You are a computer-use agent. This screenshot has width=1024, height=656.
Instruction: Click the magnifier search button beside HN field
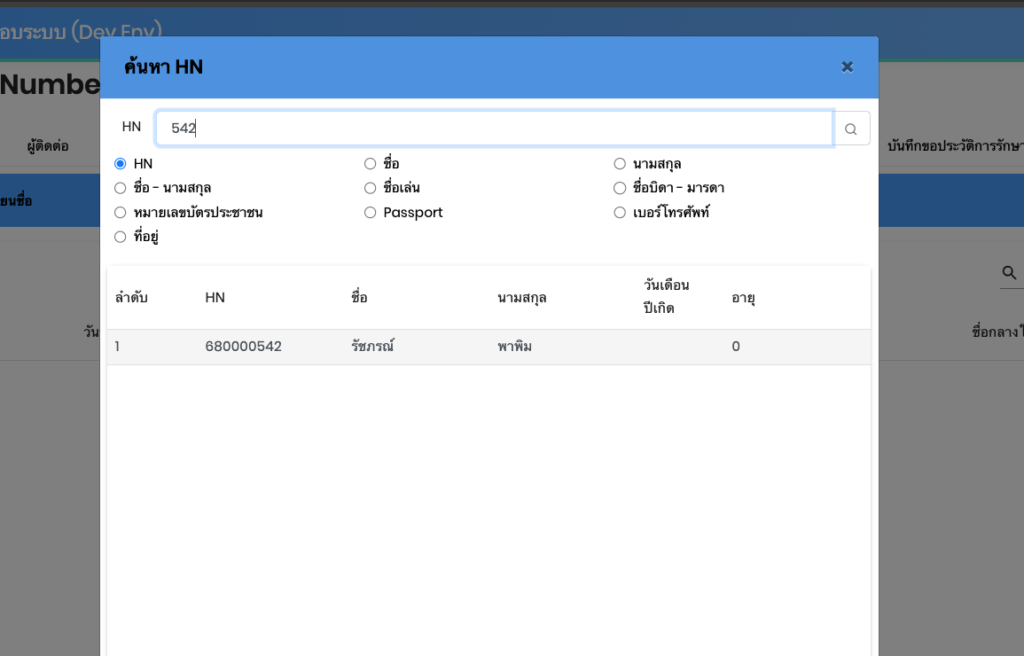[x=851, y=128]
